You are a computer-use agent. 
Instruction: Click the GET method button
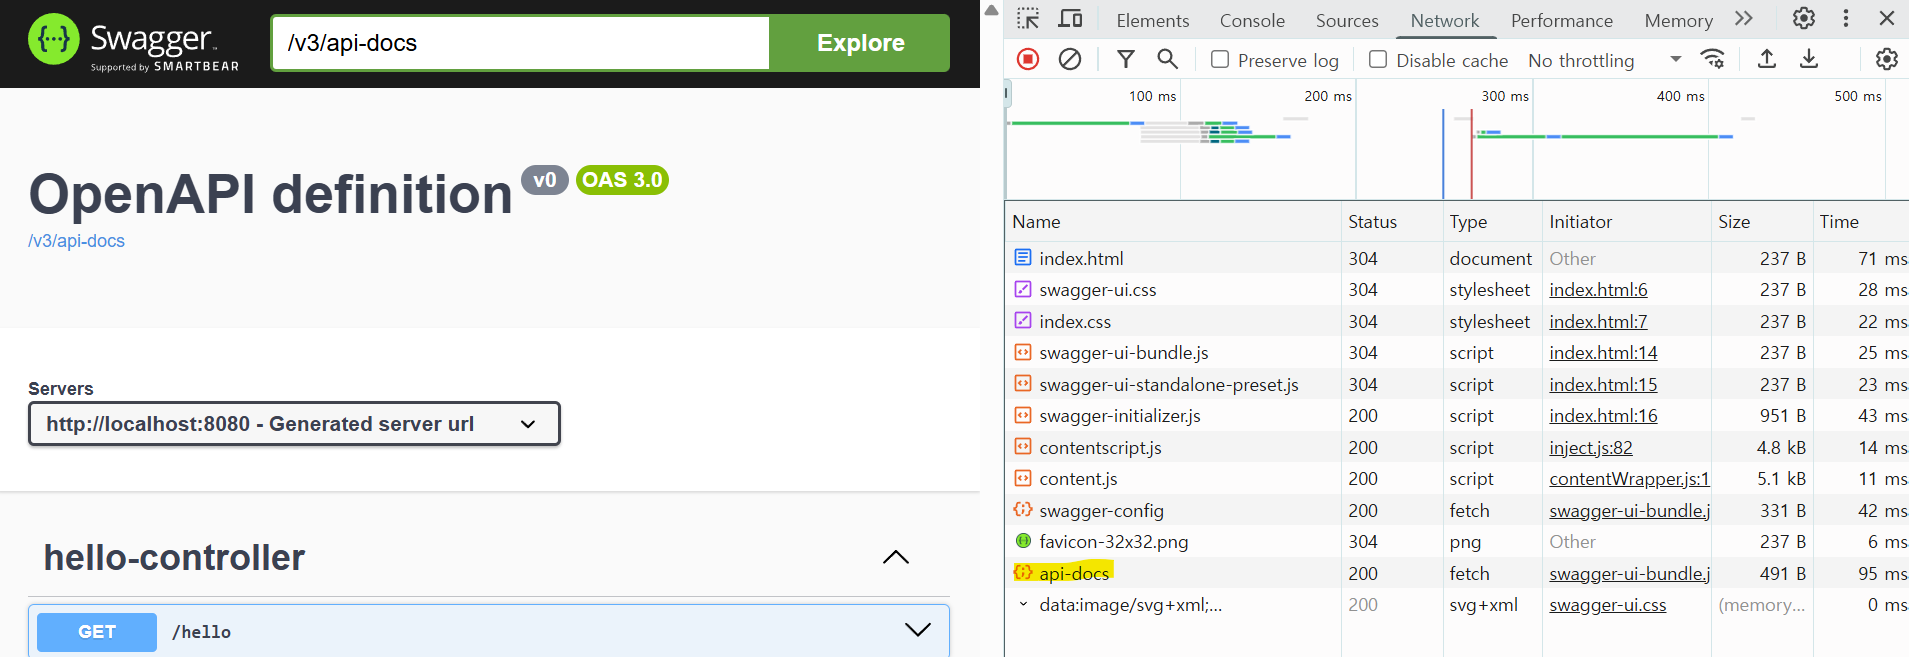pos(97,632)
